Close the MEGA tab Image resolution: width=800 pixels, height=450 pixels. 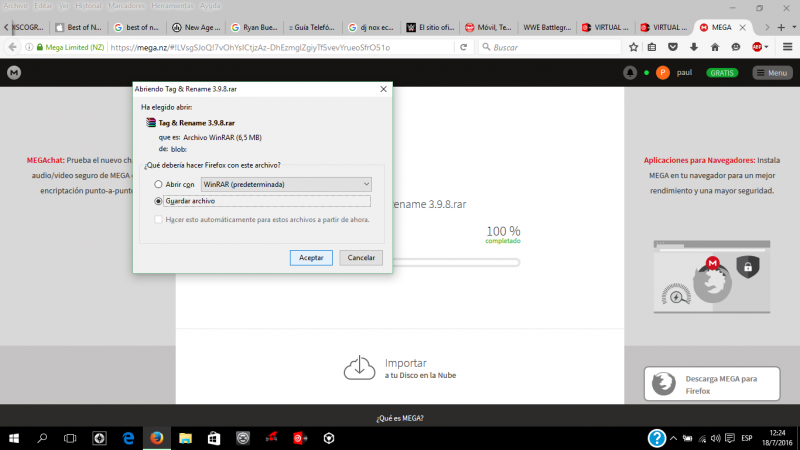(743, 28)
